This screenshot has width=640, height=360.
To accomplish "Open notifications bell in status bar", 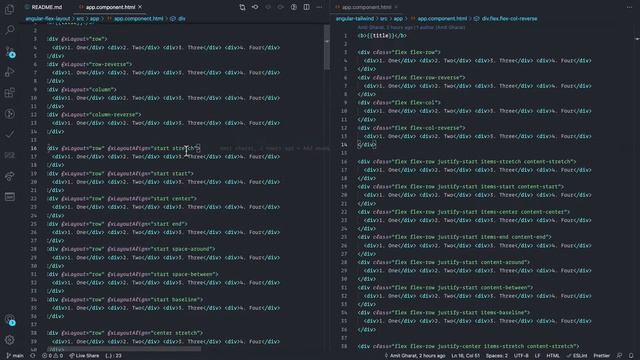I will click(631, 356).
